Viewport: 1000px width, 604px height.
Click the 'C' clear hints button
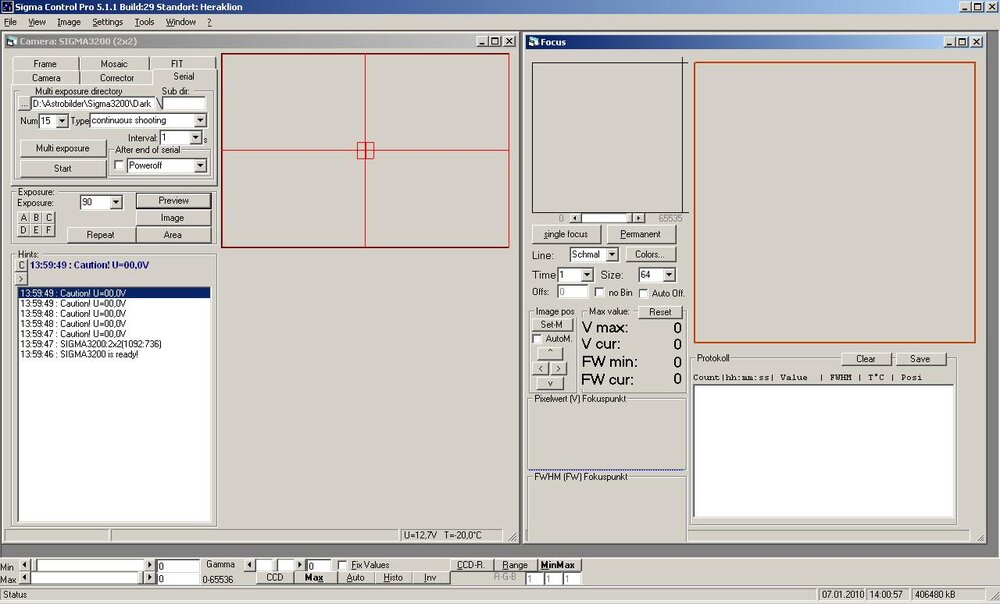pyautogui.click(x=22, y=265)
